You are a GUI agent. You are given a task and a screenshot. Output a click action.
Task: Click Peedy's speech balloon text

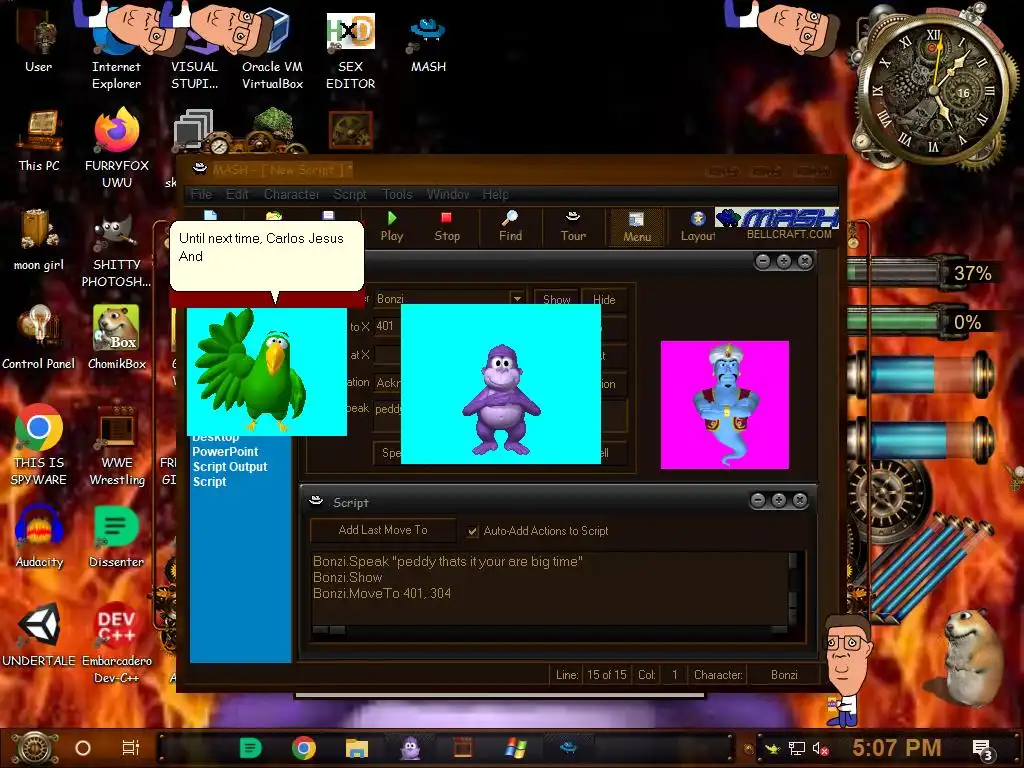[261, 247]
